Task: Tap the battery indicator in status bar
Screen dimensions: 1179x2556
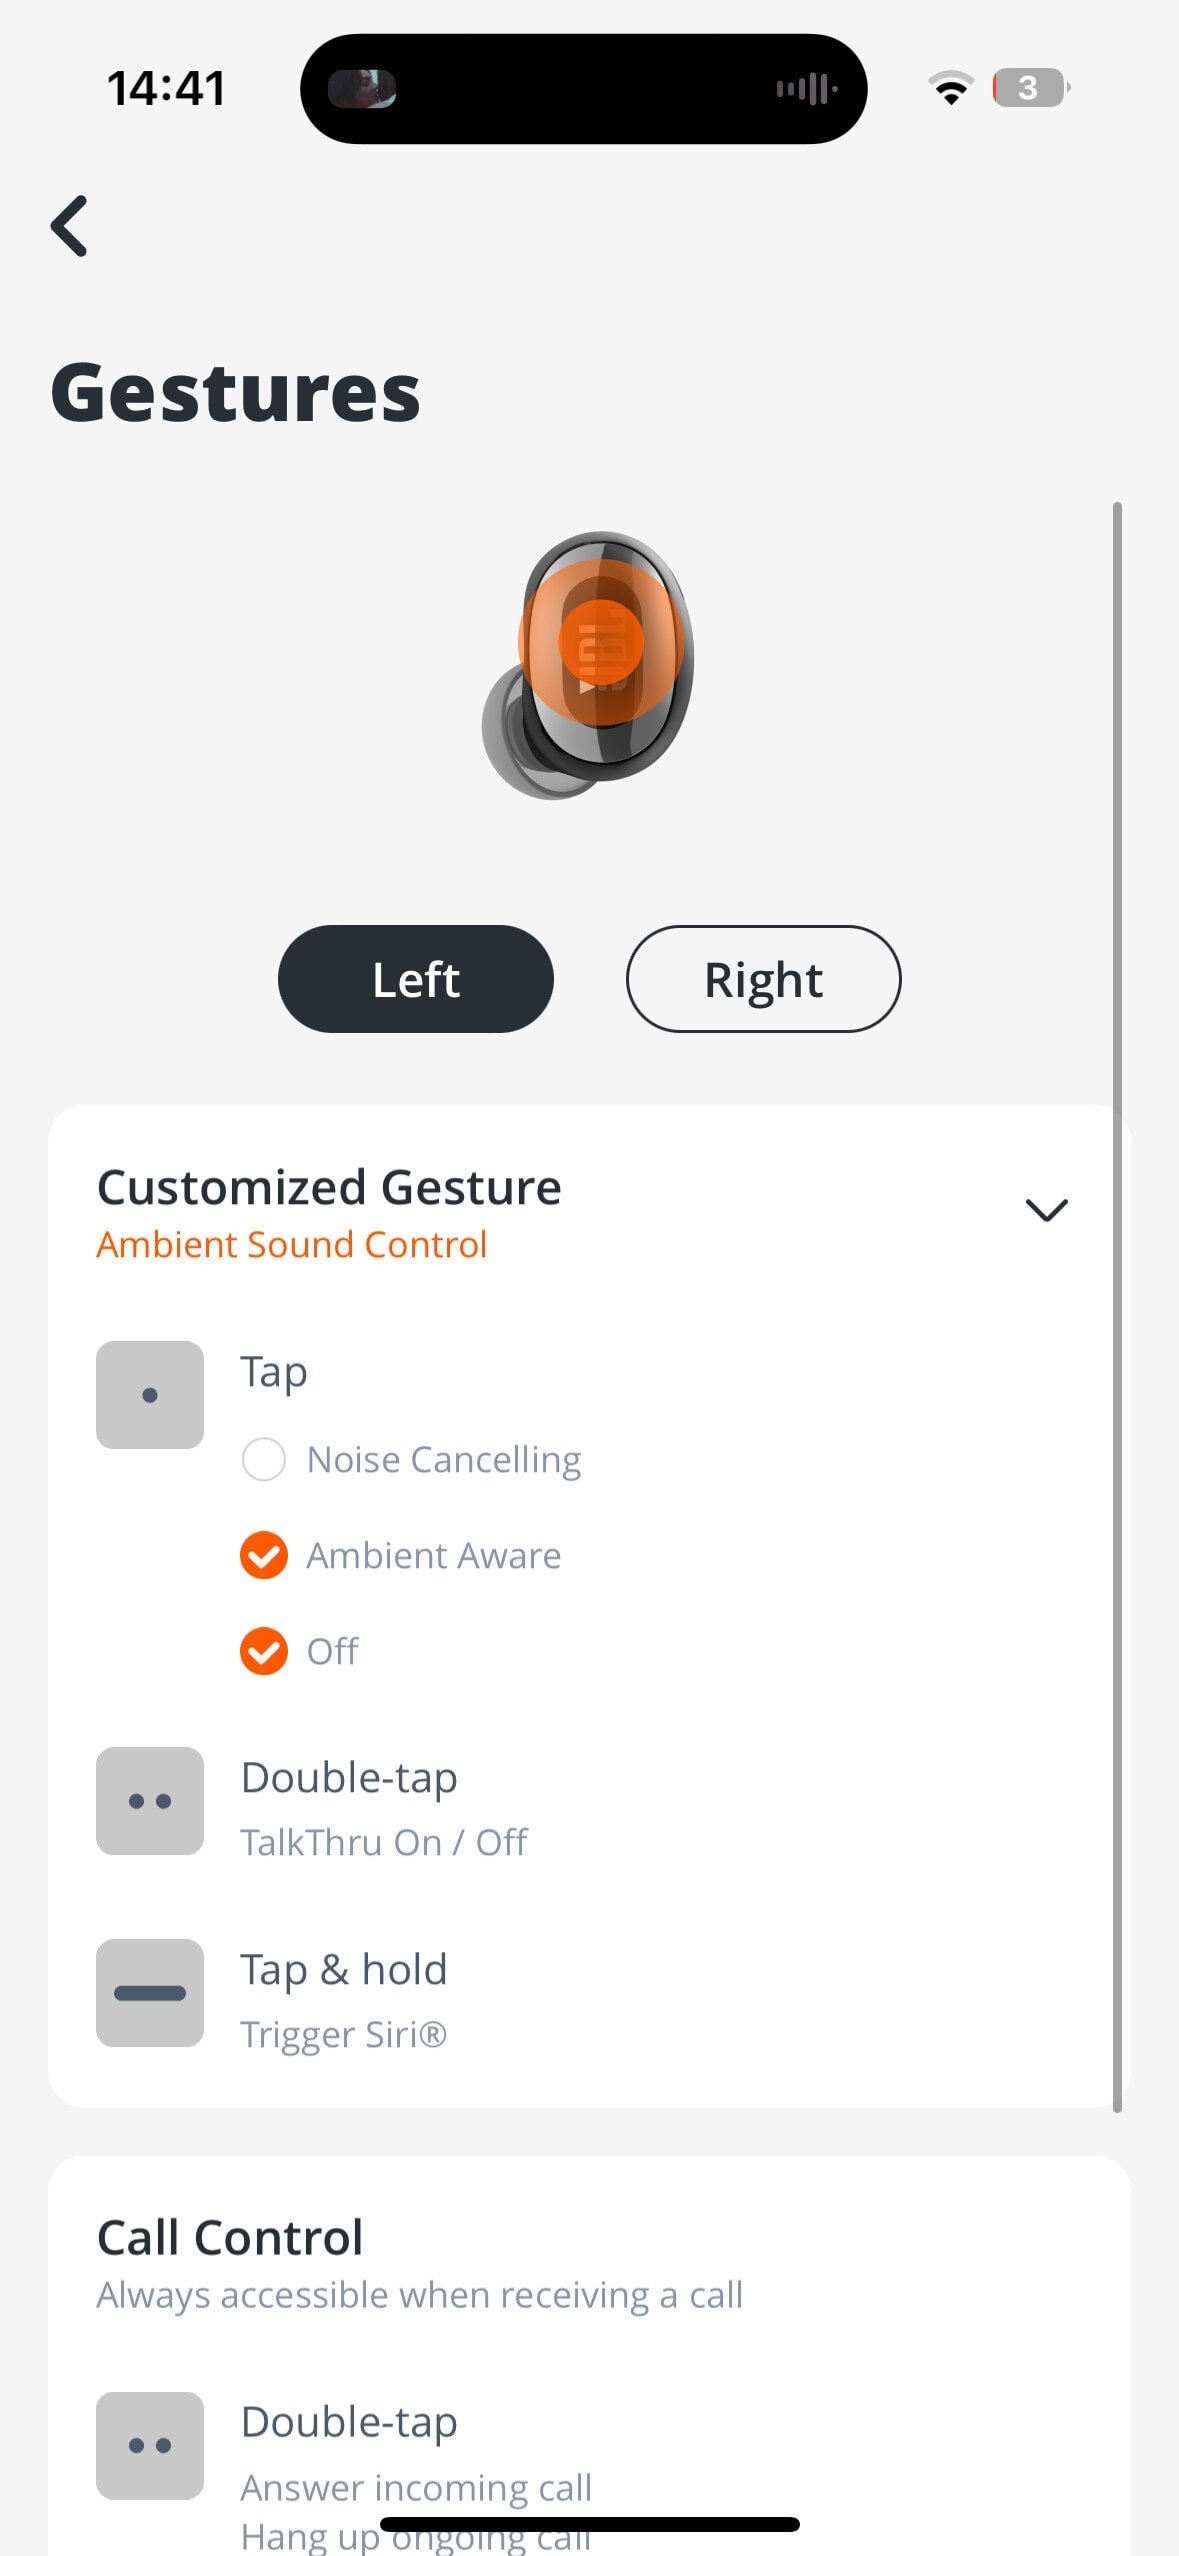Action: (1030, 88)
